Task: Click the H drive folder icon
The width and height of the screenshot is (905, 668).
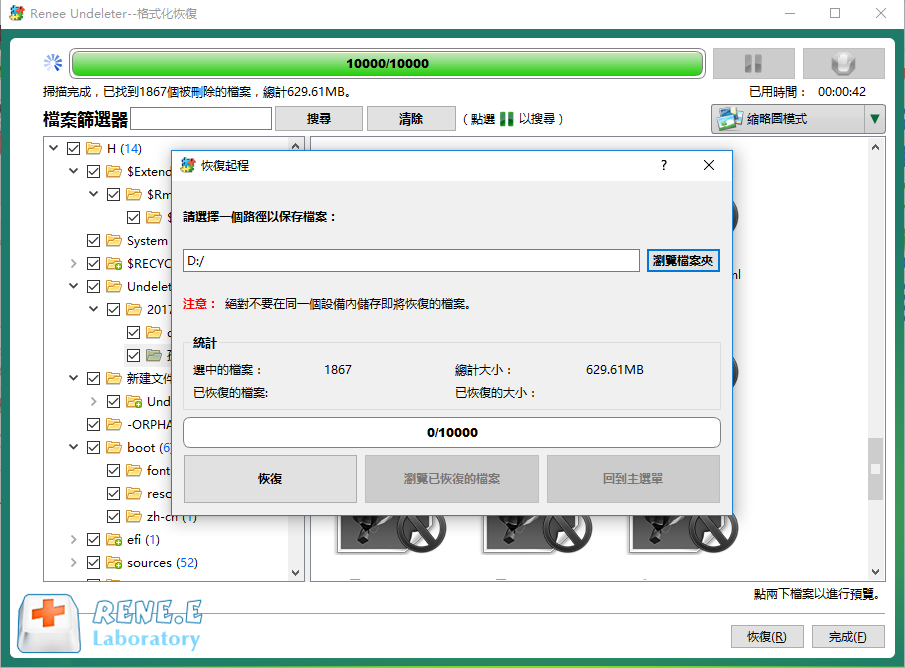Action: [94, 148]
